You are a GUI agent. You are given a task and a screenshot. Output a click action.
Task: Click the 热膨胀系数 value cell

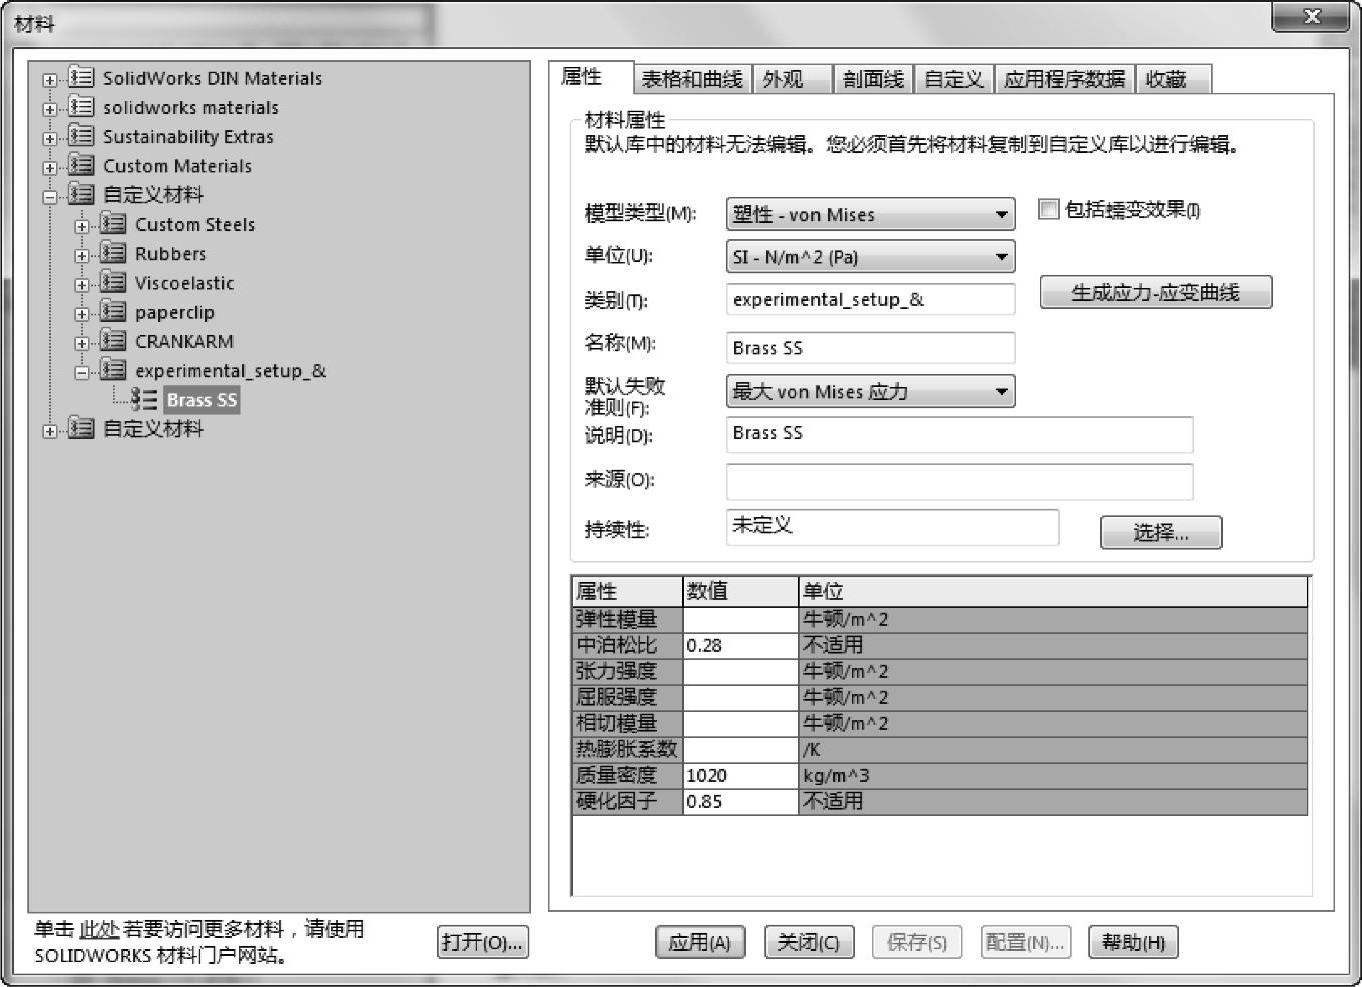pyautogui.click(x=741, y=749)
